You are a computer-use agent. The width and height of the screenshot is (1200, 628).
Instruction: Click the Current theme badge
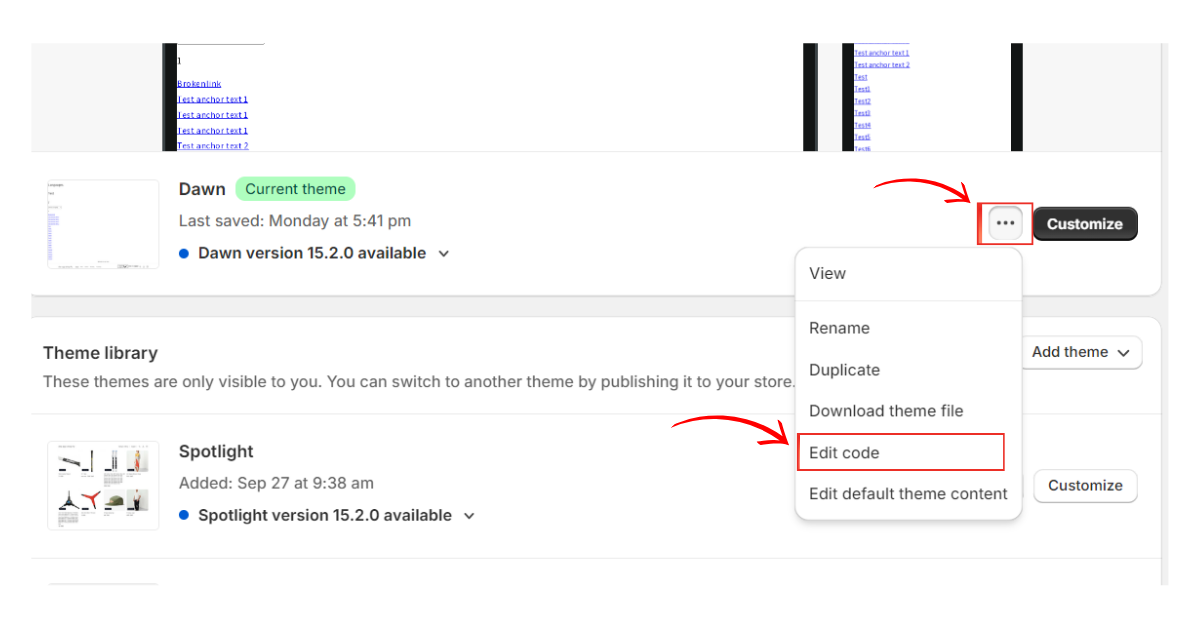point(295,189)
